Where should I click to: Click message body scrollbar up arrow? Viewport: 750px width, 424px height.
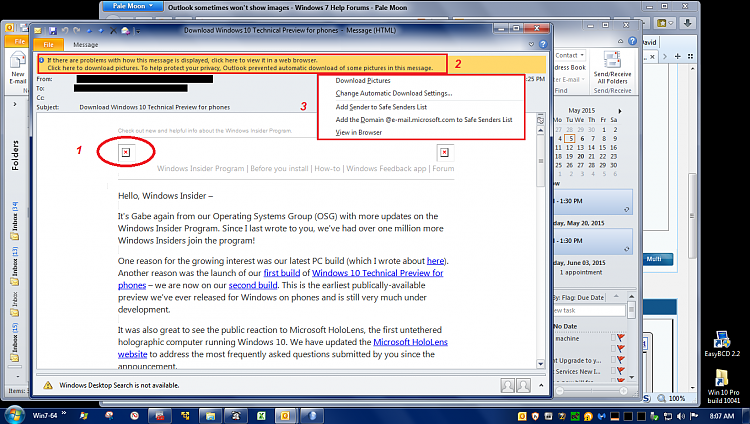pyautogui.click(x=540, y=130)
